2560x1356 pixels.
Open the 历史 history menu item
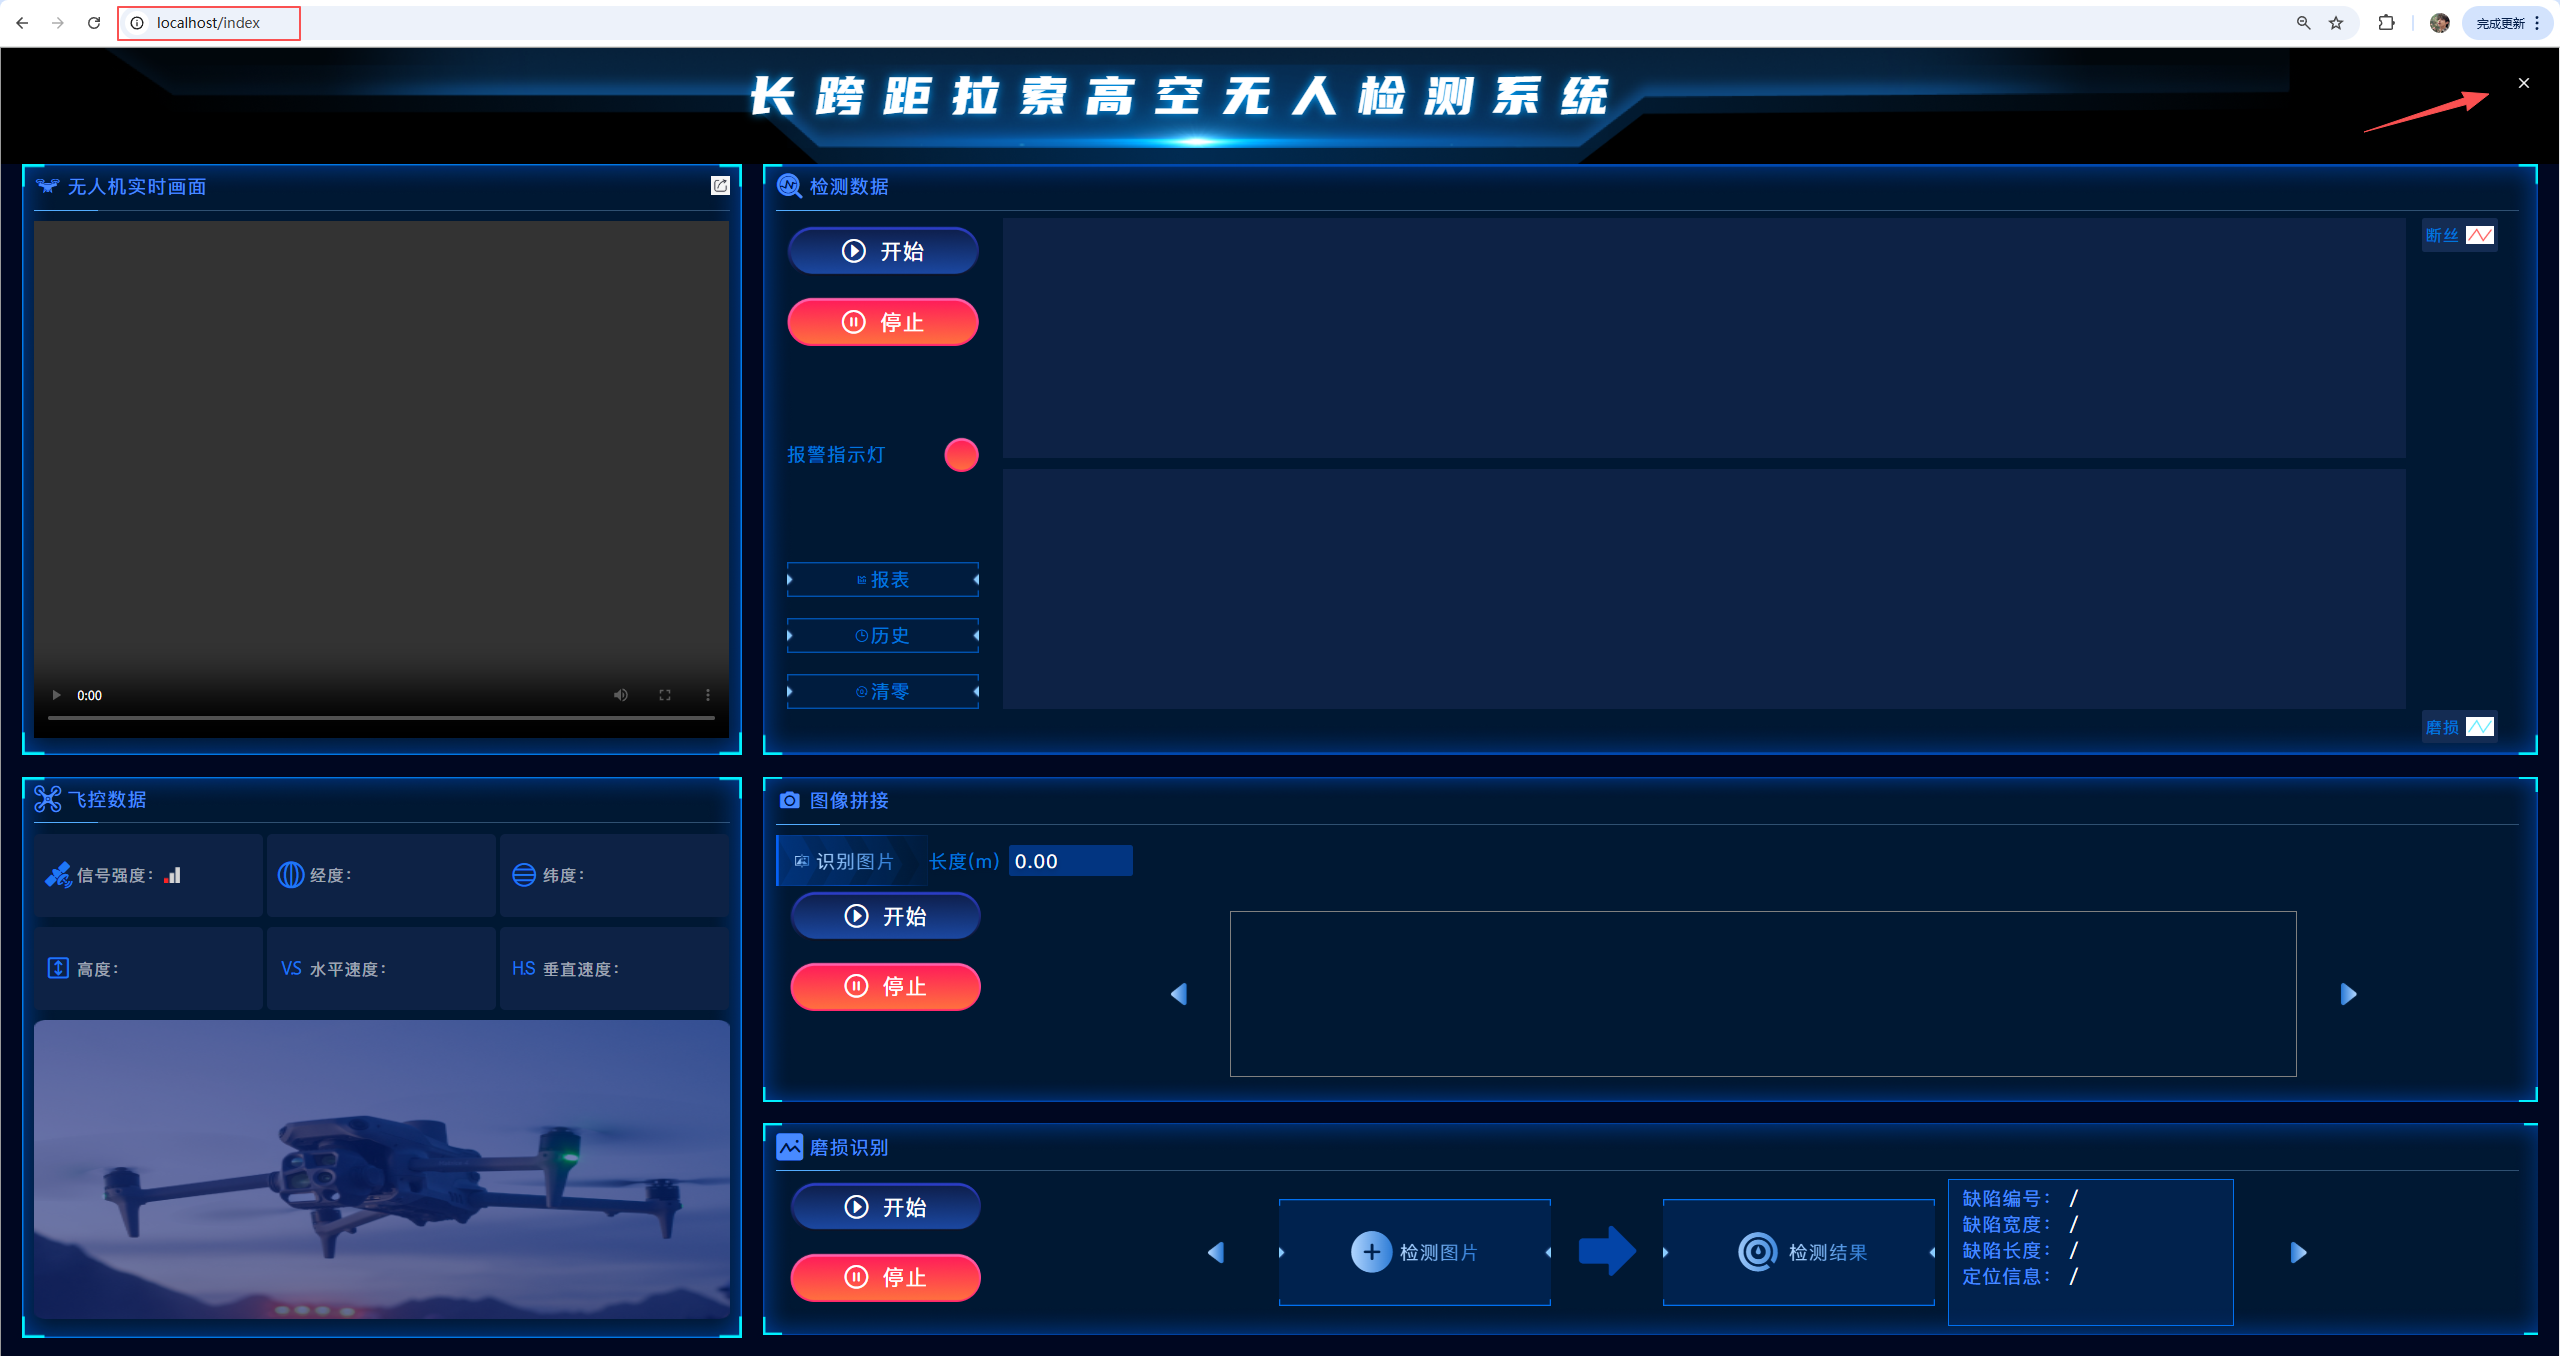tap(882, 636)
